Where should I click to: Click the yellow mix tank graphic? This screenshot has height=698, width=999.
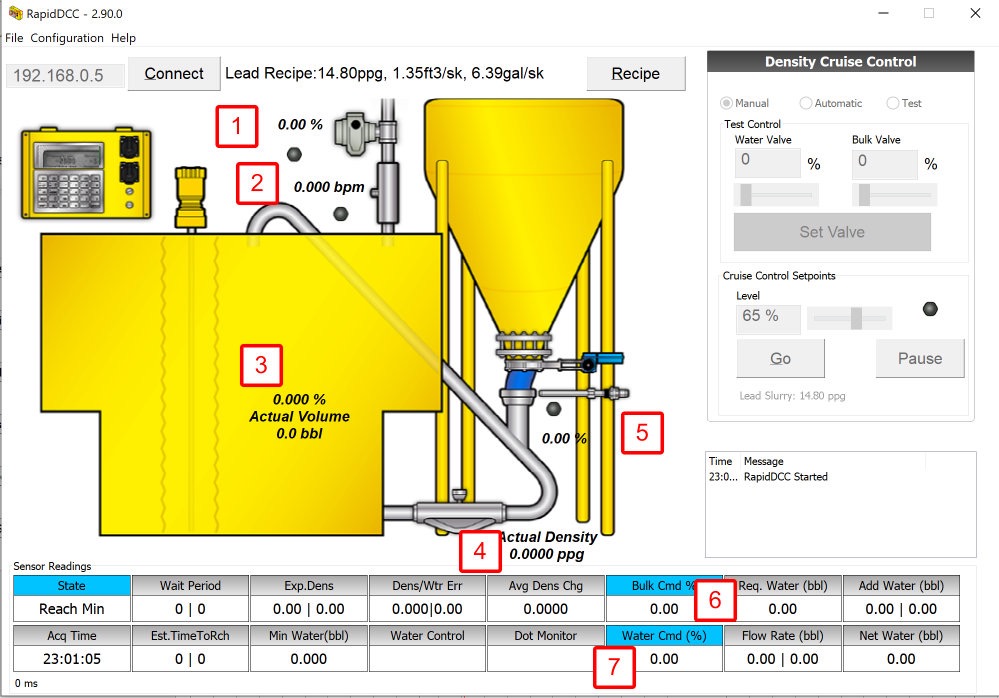[x=241, y=384]
